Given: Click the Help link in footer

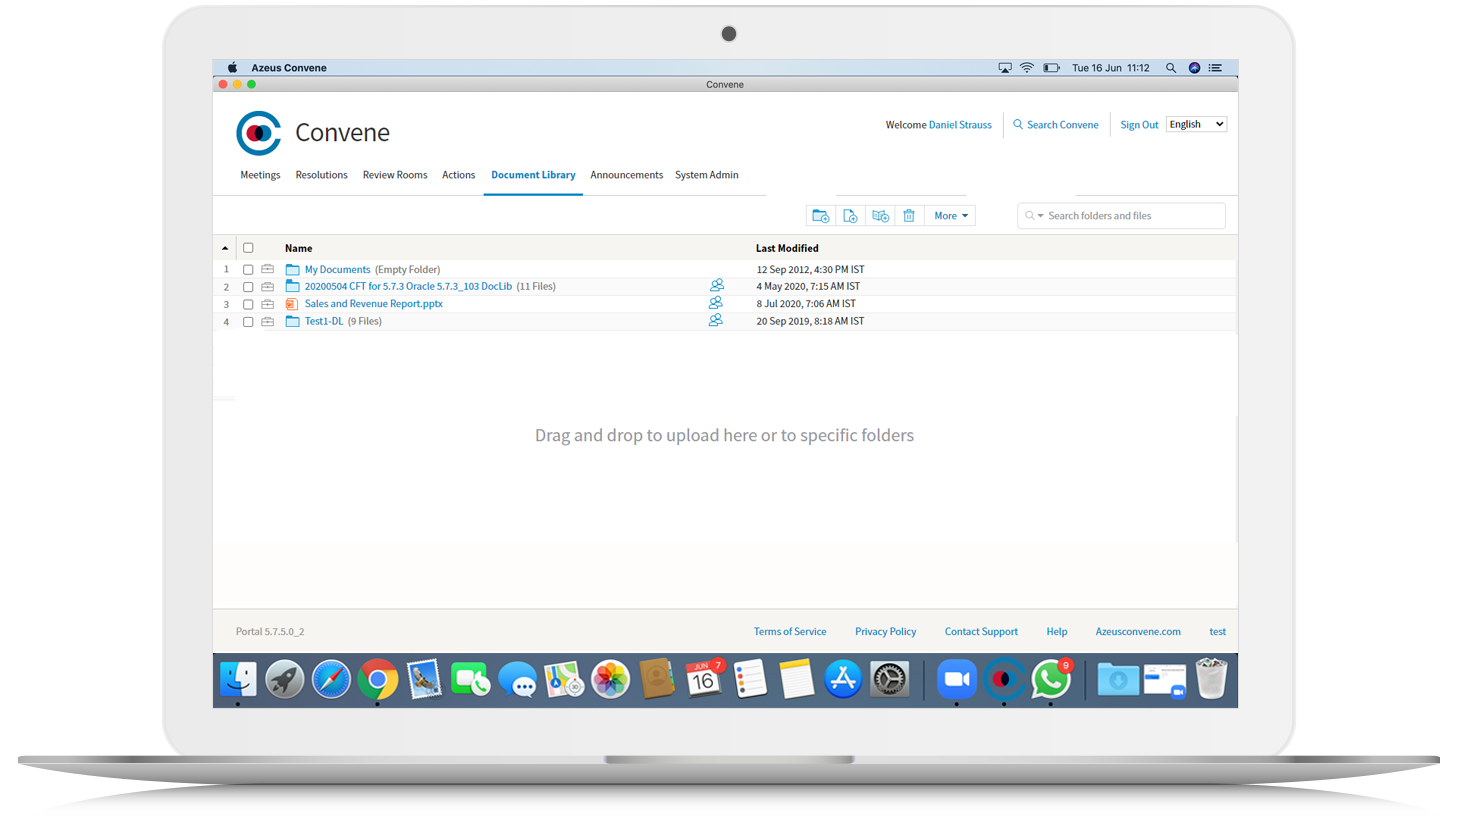Looking at the screenshot, I should pyautogui.click(x=1056, y=632).
